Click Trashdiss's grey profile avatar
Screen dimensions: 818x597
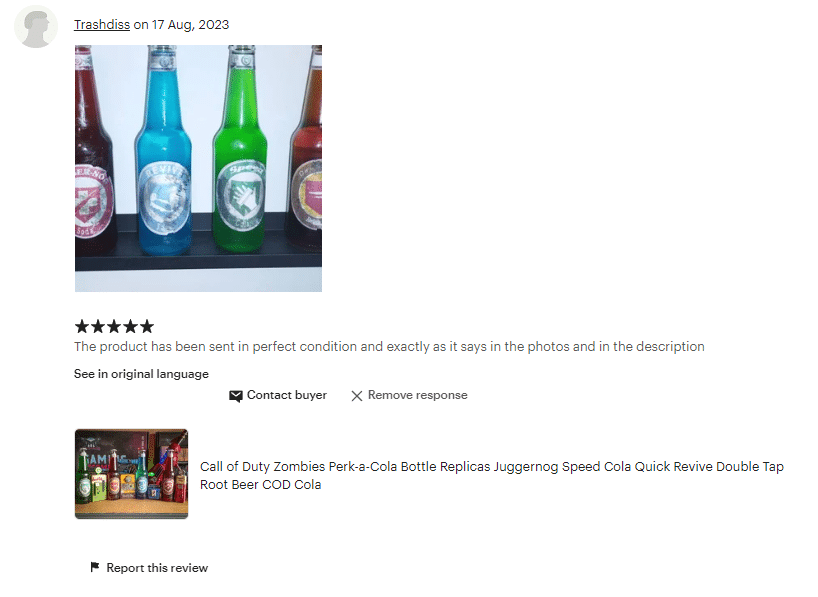pos(36,27)
